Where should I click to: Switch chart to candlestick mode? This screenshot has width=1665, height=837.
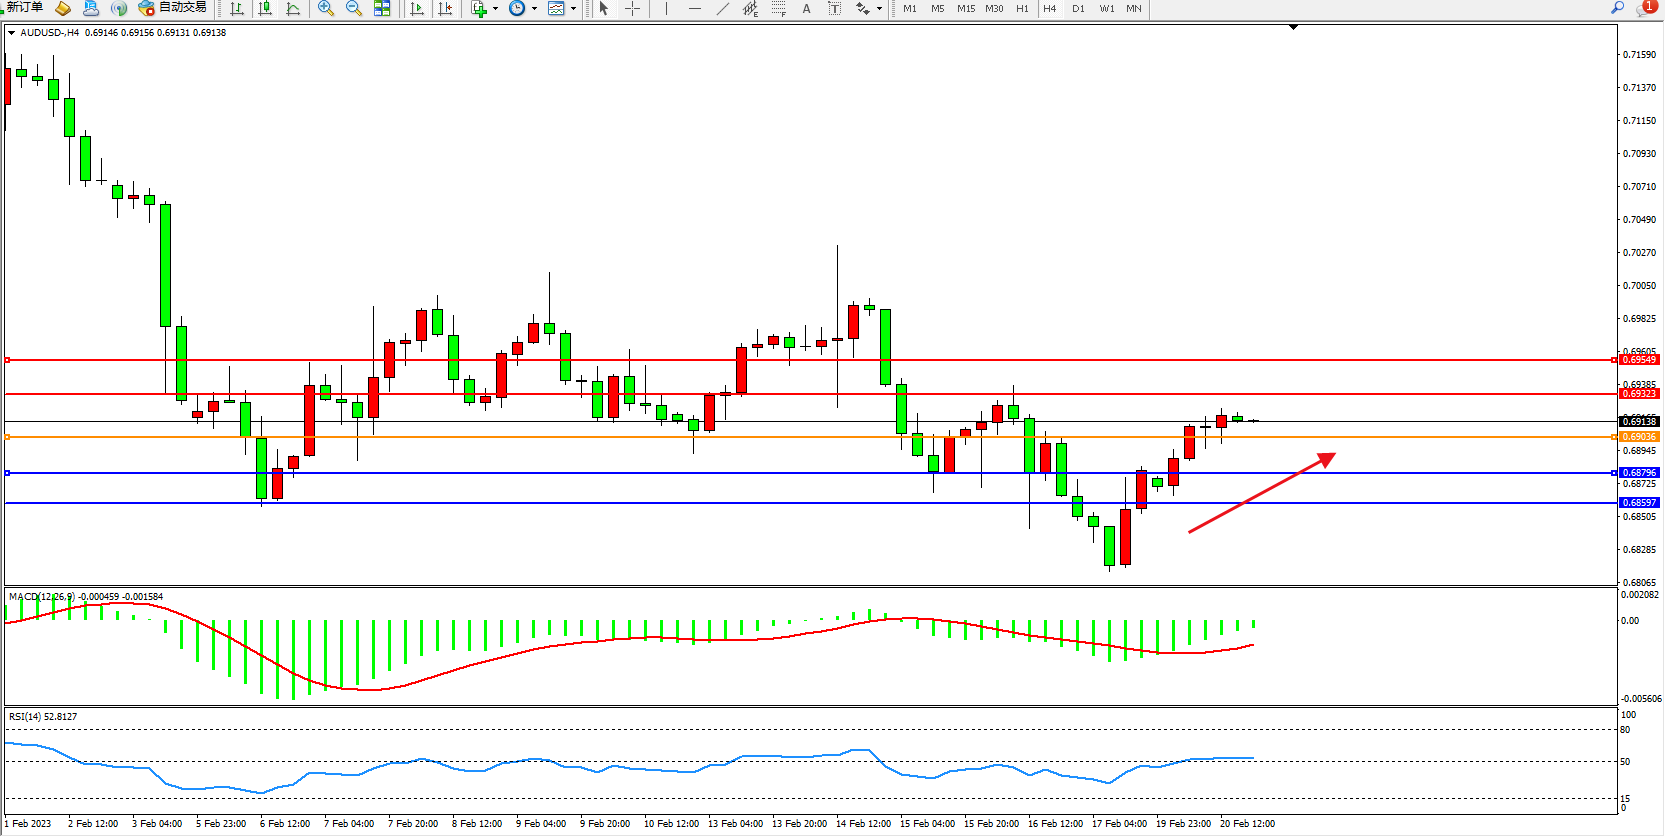tap(265, 9)
